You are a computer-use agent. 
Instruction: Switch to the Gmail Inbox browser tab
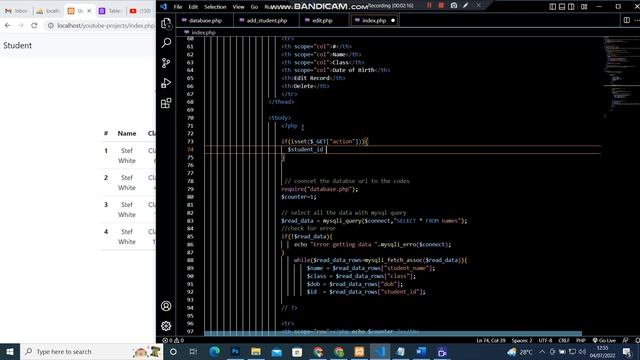pyautogui.click(x=16, y=11)
